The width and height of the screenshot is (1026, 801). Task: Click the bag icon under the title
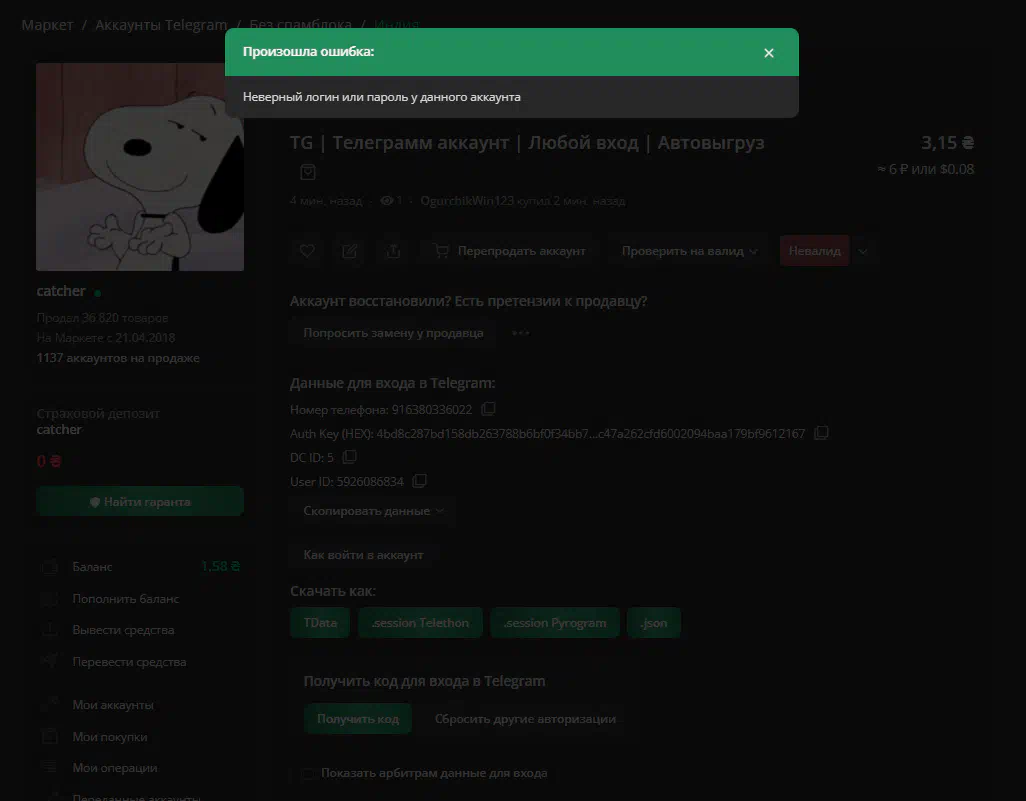coord(308,172)
